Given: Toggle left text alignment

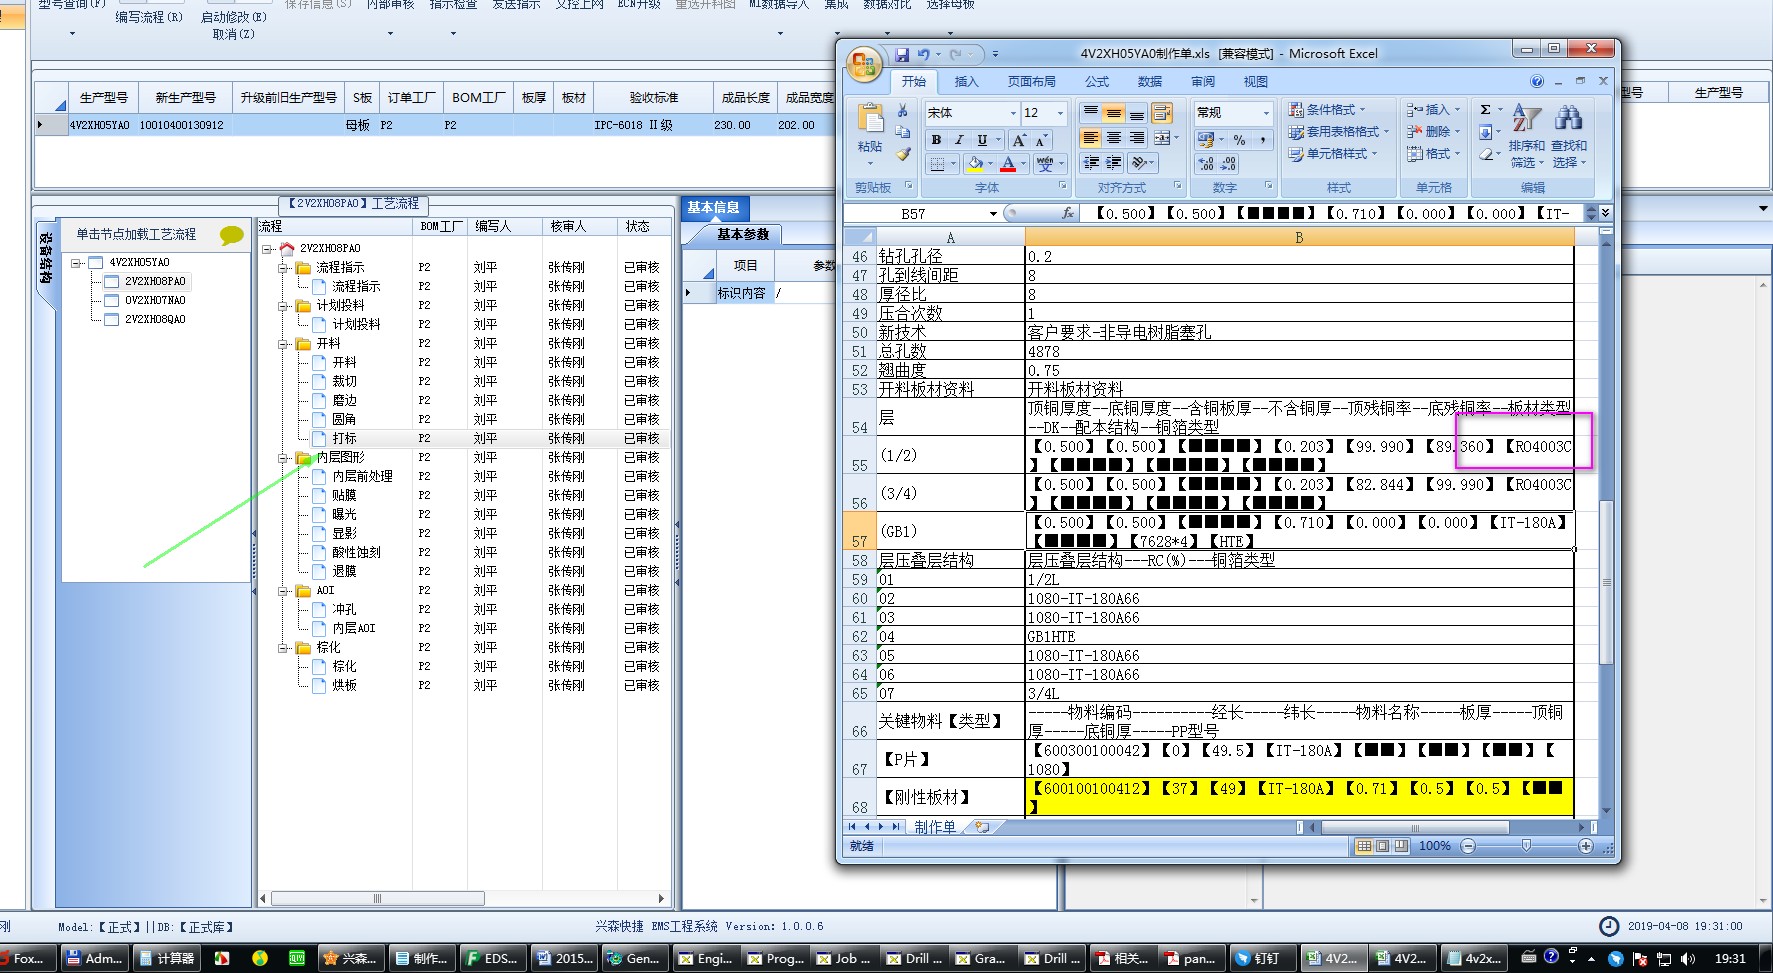Looking at the screenshot, I should coord(1091,138).
